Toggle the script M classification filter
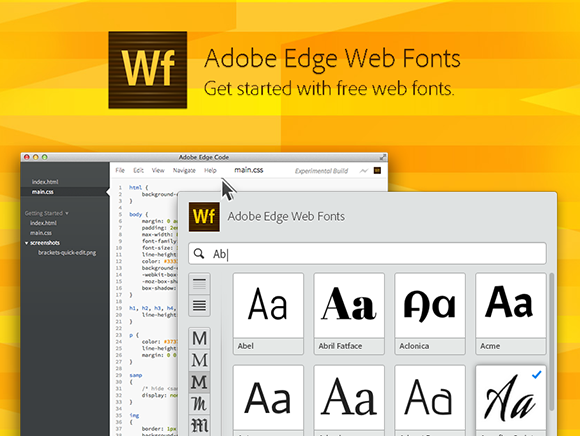Image resolution: width=580 pixels, height=436 pixels. [x=200, y=404]
